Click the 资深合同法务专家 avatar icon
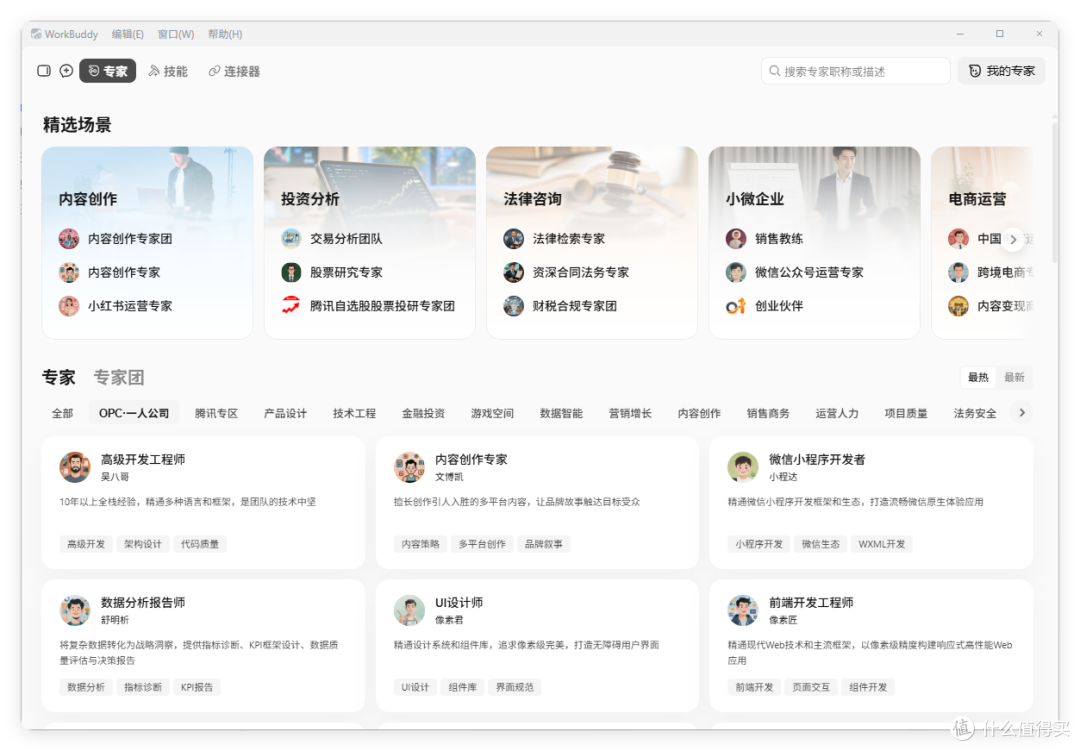This screenshot has height=751, width=1080. pyautogui.click(x=514, y=272)
